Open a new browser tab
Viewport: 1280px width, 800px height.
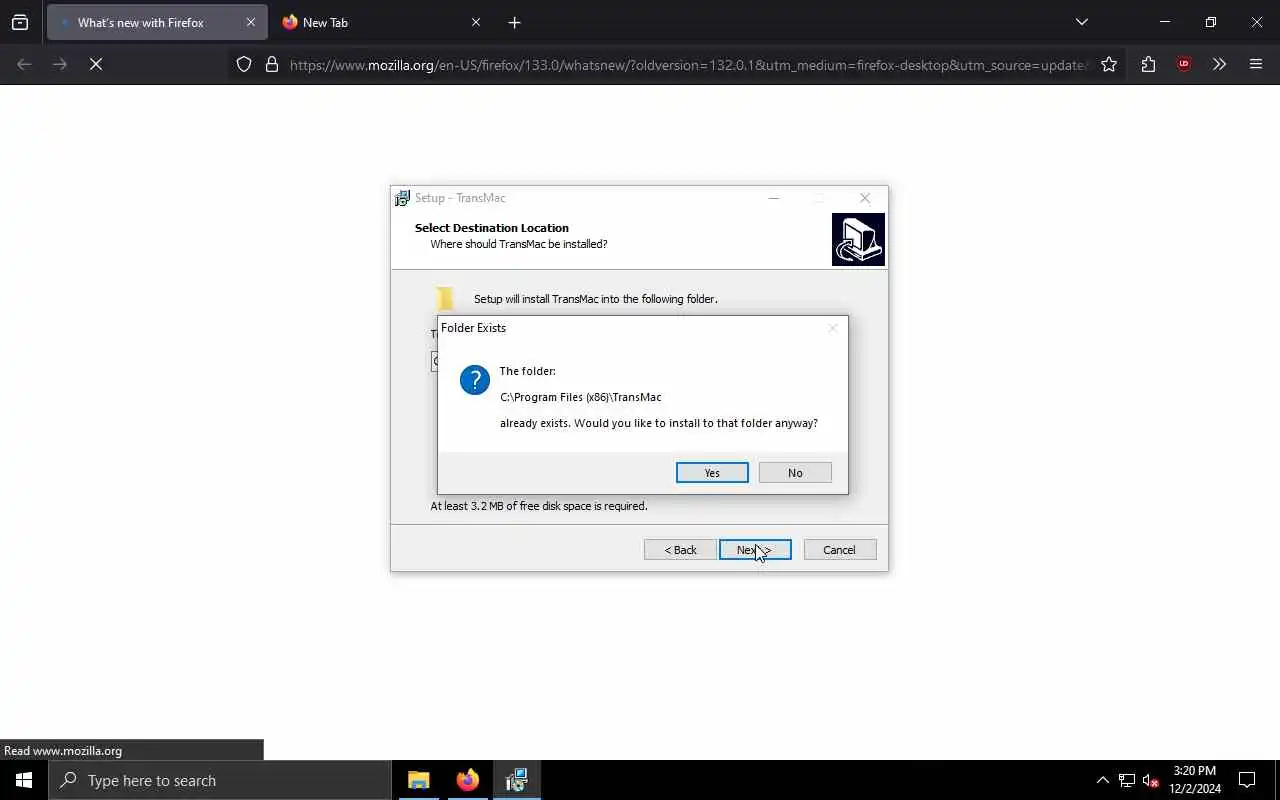coord(515,22)
